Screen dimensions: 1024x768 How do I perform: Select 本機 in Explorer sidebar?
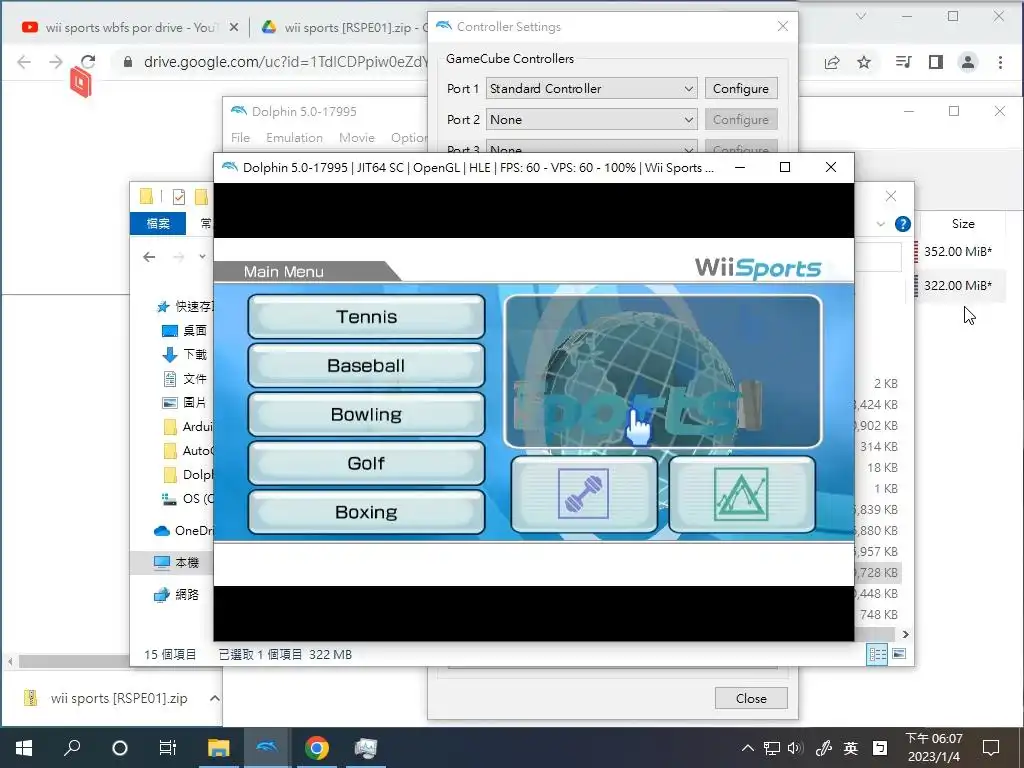pyautogui.click(x=175, y=562)
